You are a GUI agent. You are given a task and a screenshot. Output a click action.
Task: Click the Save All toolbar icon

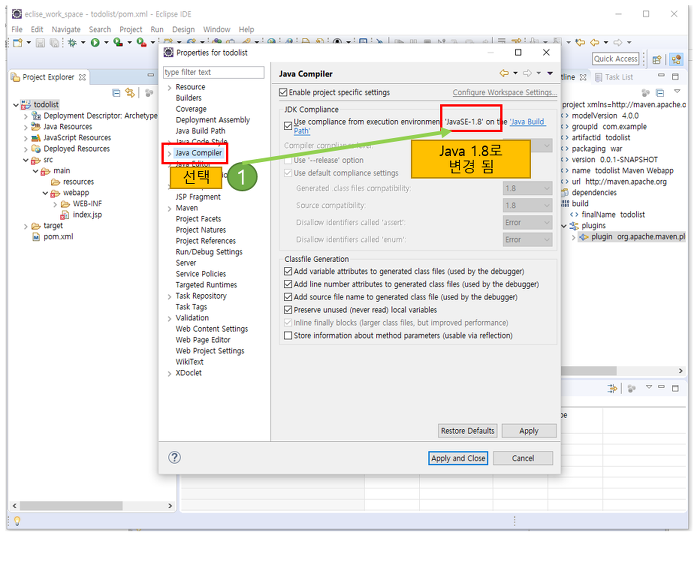click(x=54, y=42)
